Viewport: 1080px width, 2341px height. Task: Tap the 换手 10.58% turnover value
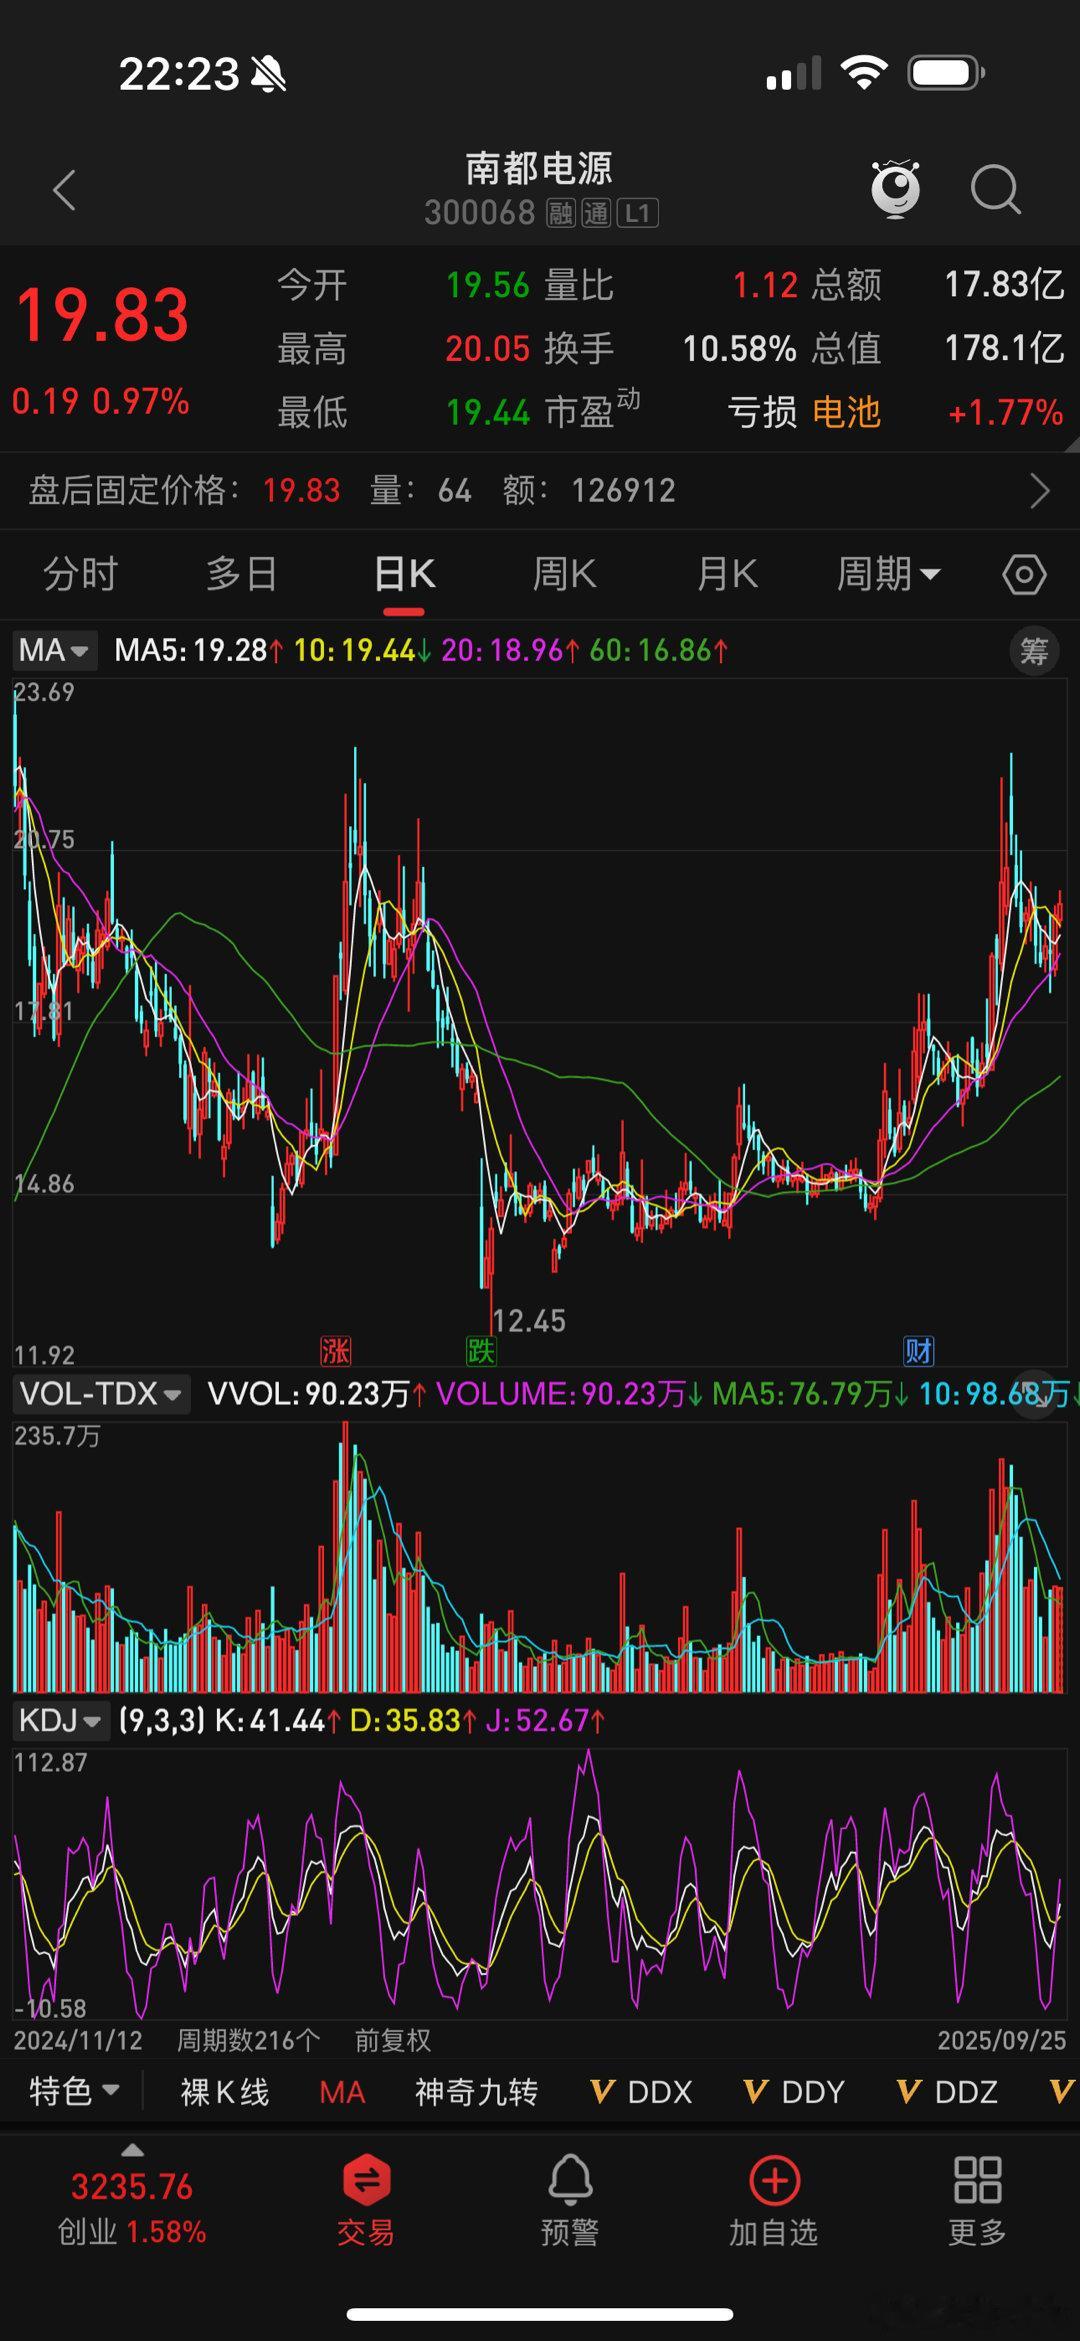click(739, 349)
